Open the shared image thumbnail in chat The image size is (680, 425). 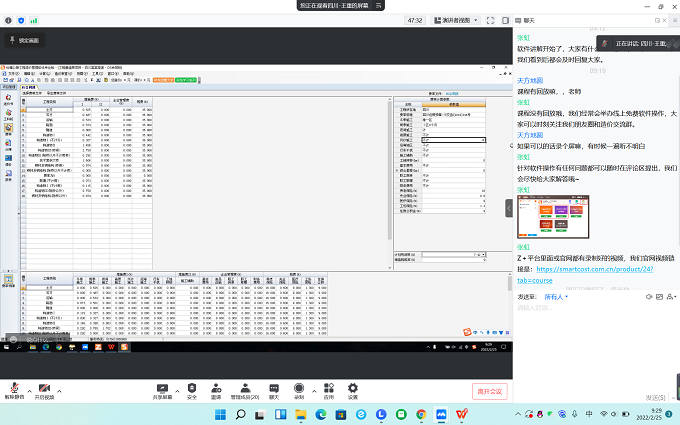(x=553, y=217)
